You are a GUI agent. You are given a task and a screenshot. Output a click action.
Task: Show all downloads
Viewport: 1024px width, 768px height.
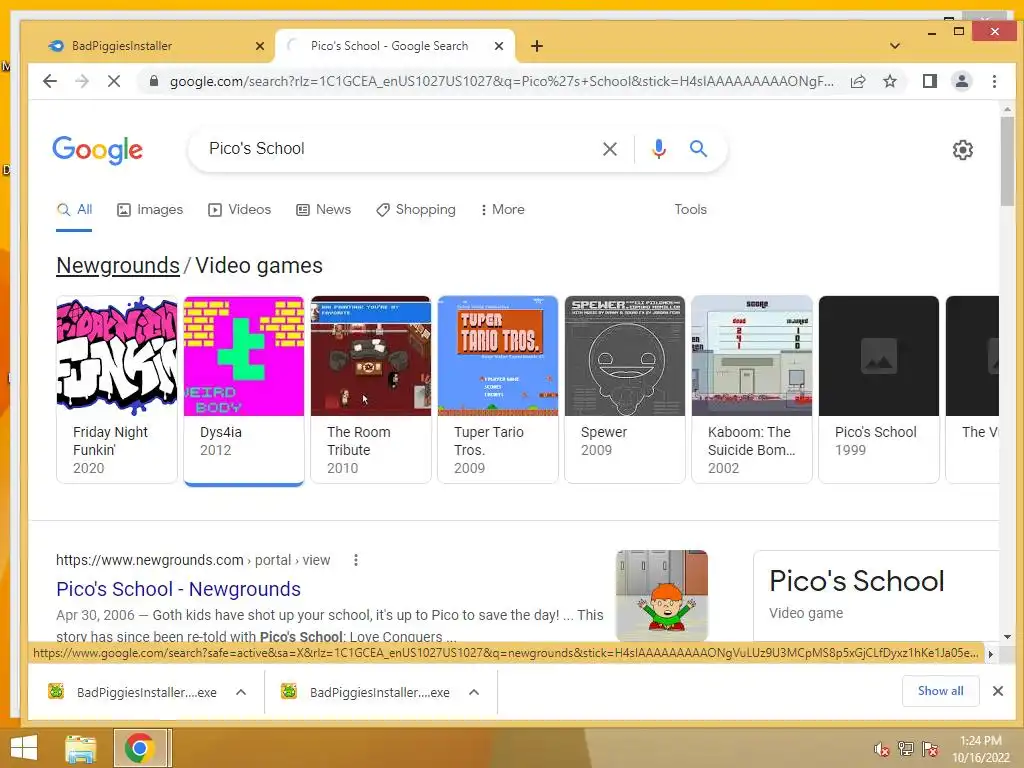pyautogui.click(x=940, y=691)
